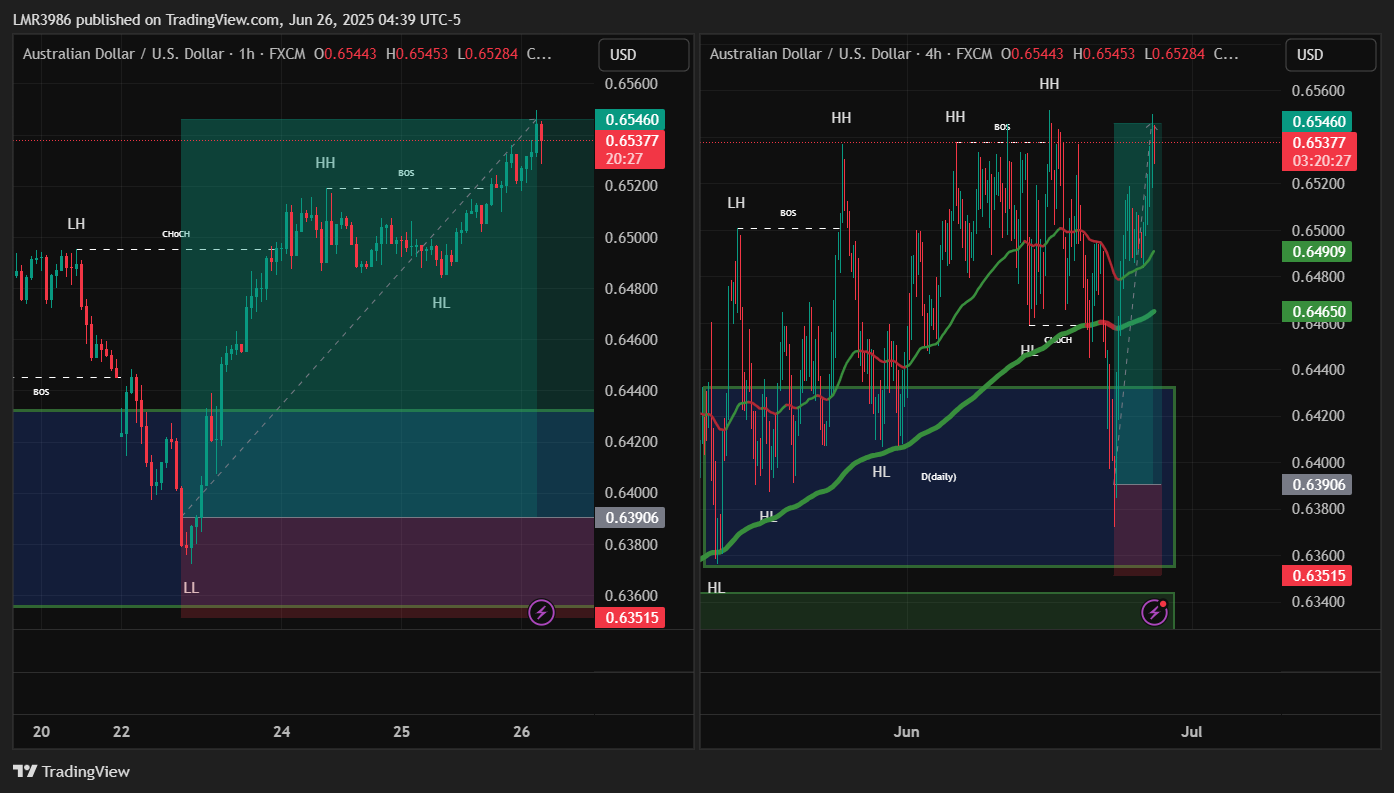Screen dimensions: 1394x793
Task: Click the CHoCH label on the 1h chart
Action: click(176, 234)
